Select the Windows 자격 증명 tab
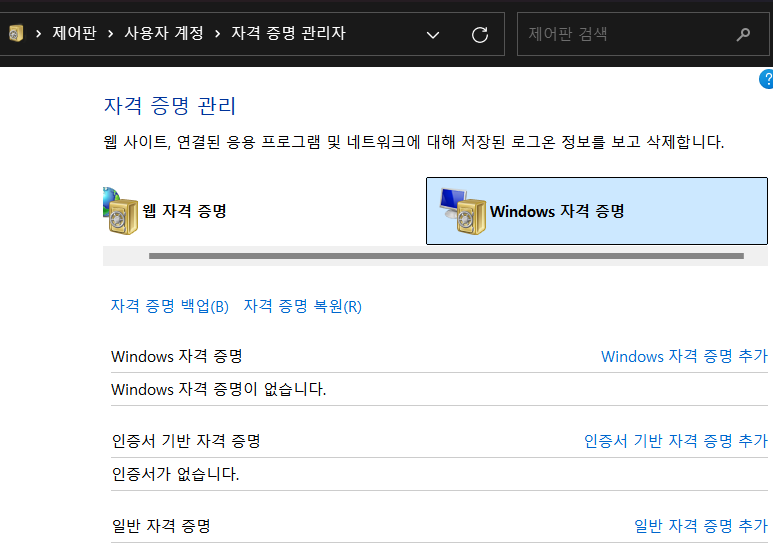This screenshot has width=773, height=547. click(597, 211)
